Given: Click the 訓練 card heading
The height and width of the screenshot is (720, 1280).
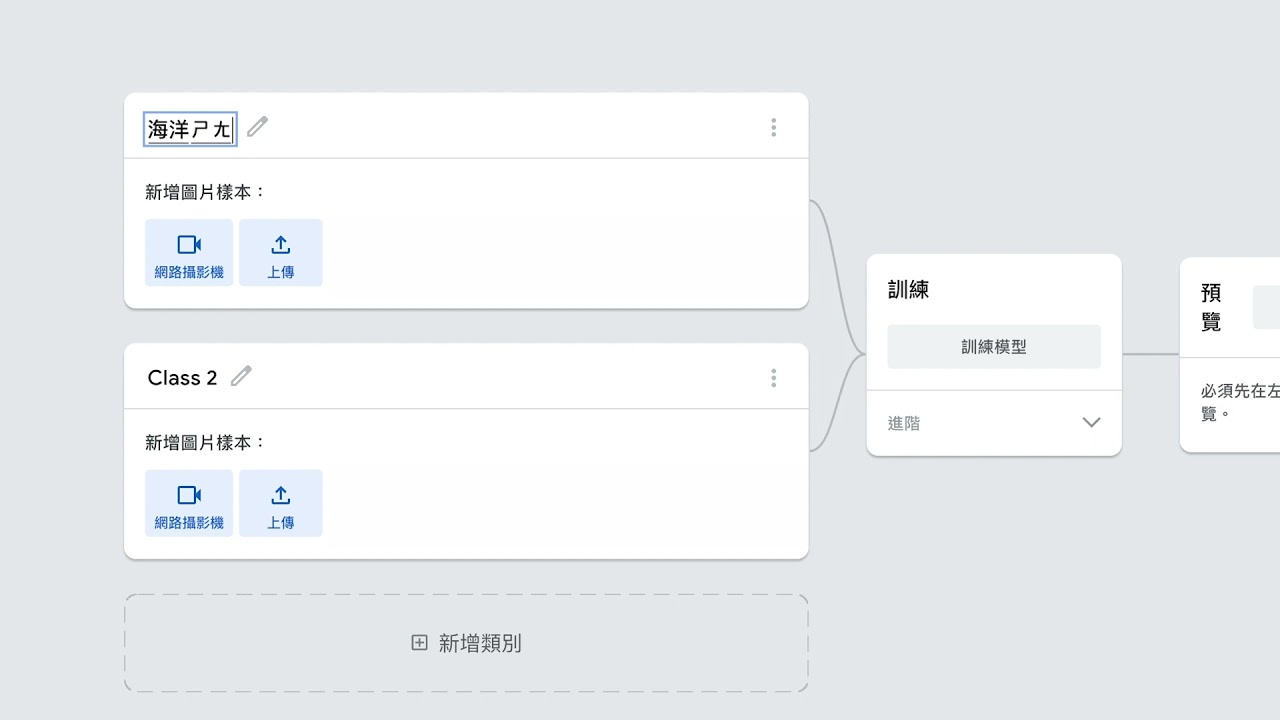Looking at the screenshot, I should 909,290.
